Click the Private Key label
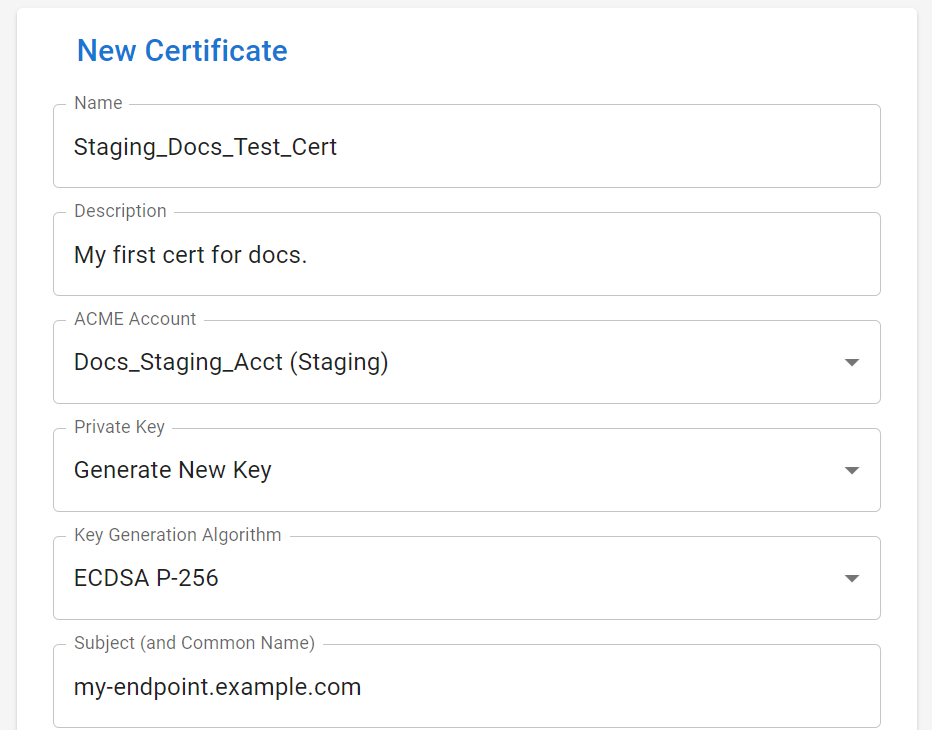 119,427
